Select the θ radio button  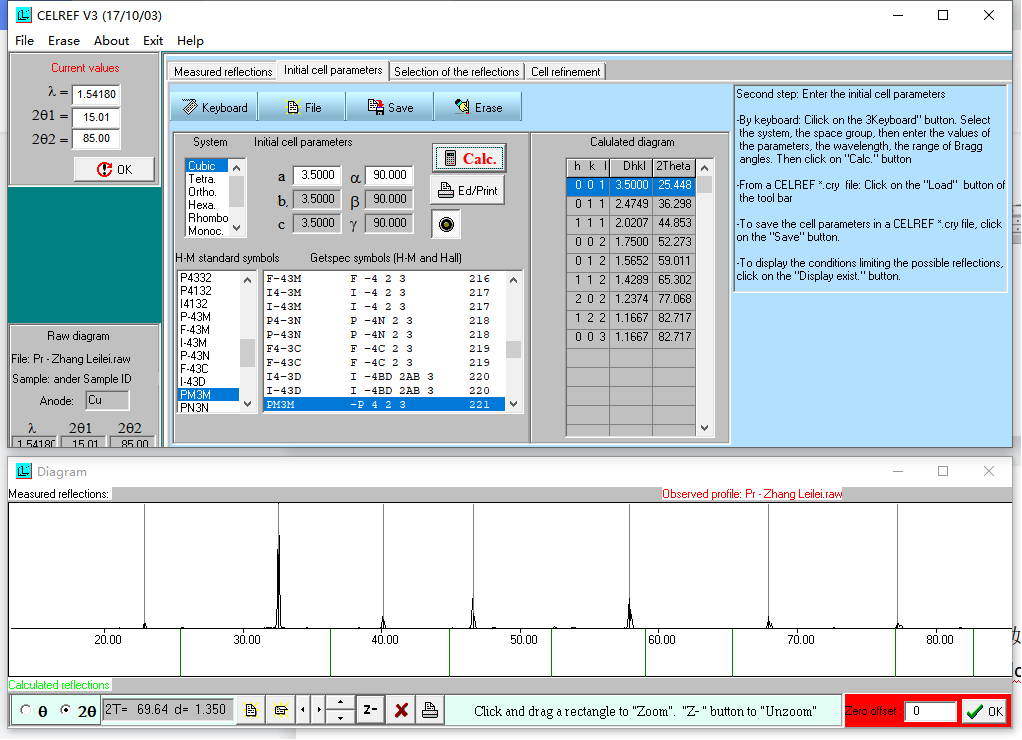pos(26,711)
